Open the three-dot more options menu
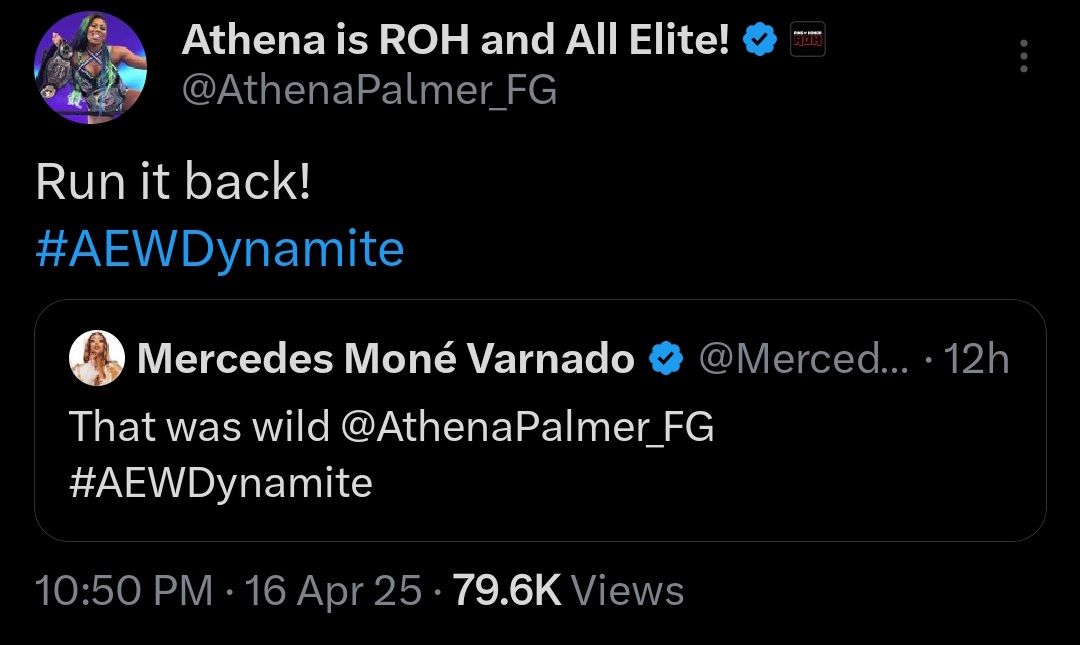The width and height of the screenshot is (1080, 645). click(1024, 57)
